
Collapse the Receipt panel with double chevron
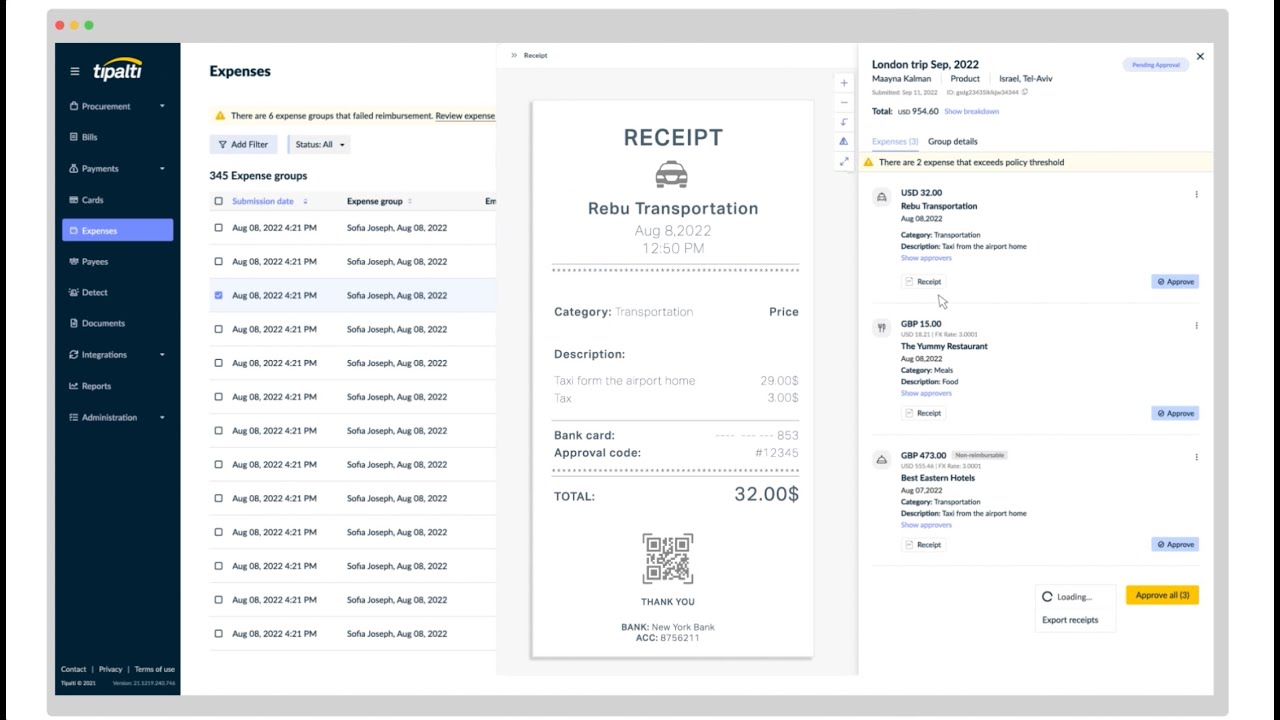pyautogui.click(x=514, y=55)
